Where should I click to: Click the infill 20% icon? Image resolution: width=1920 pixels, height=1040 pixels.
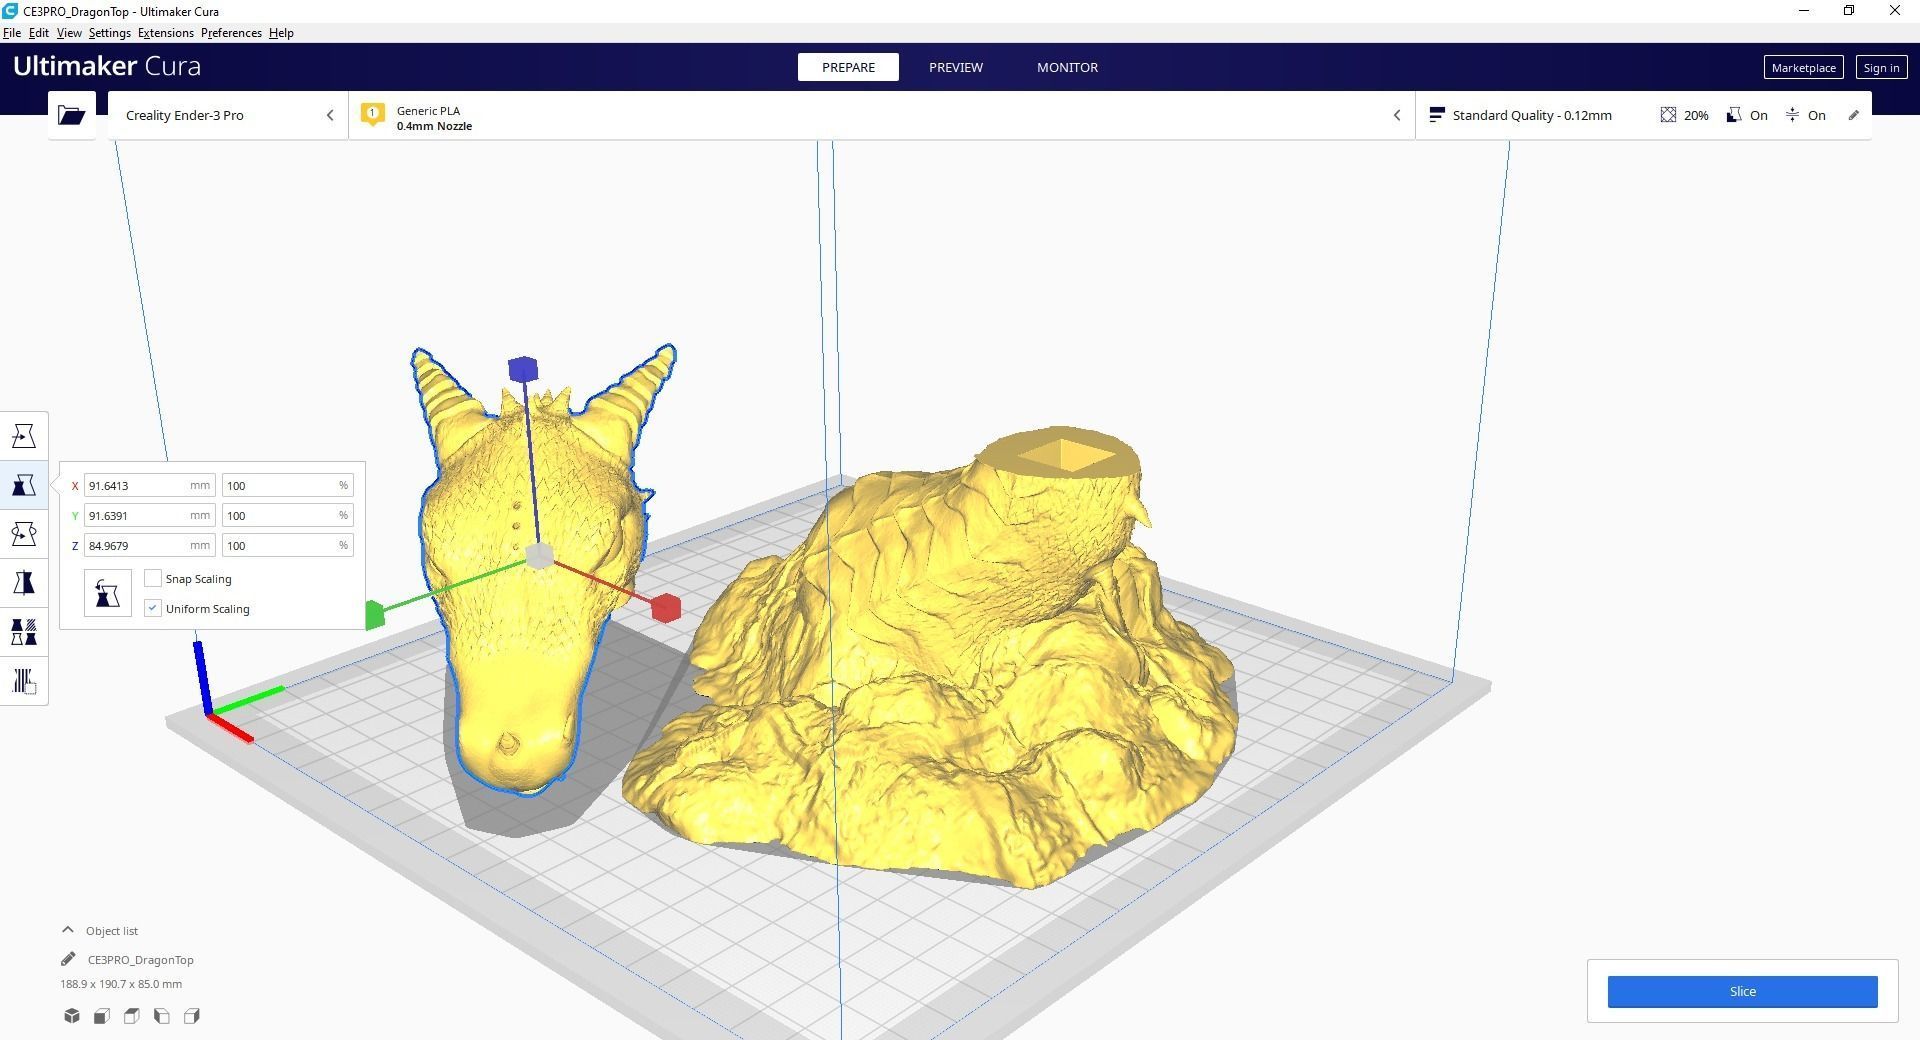point(1668,115)
